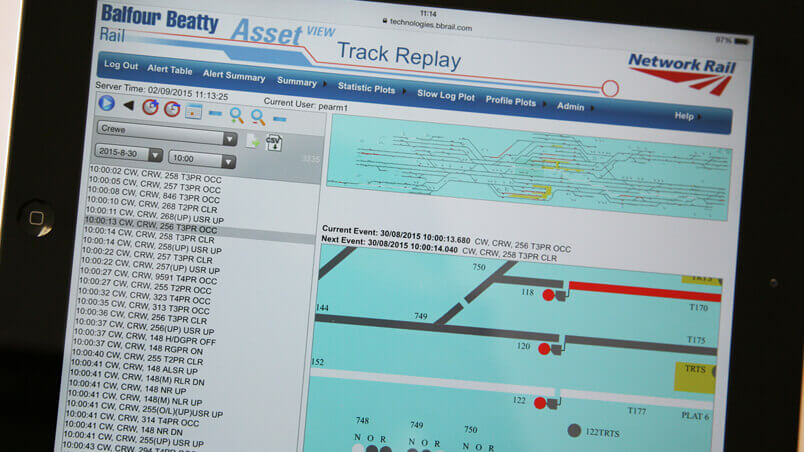Select row '10:00:10 CW, CRW, 268 T2PR CLR'

152,204
